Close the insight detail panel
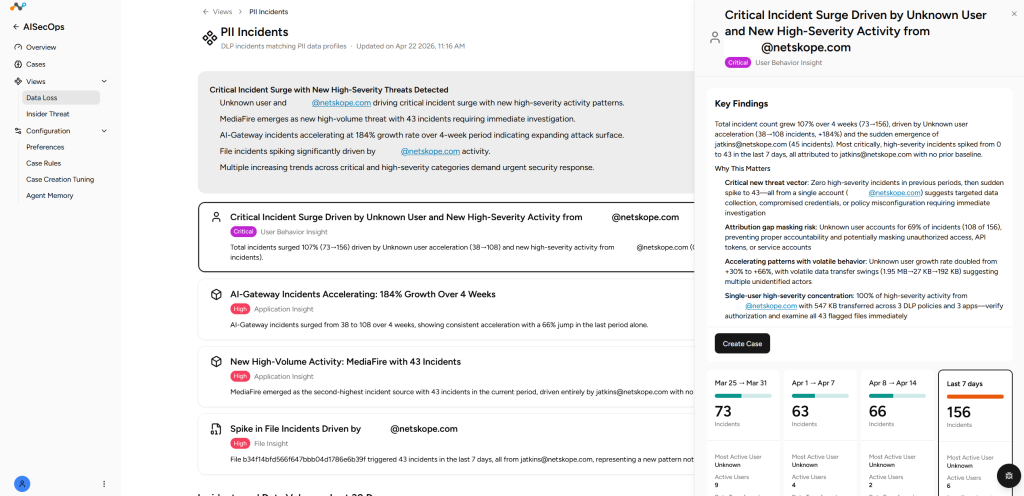This screenshot has height=496, width=1024. click(x=1014, y=14)
